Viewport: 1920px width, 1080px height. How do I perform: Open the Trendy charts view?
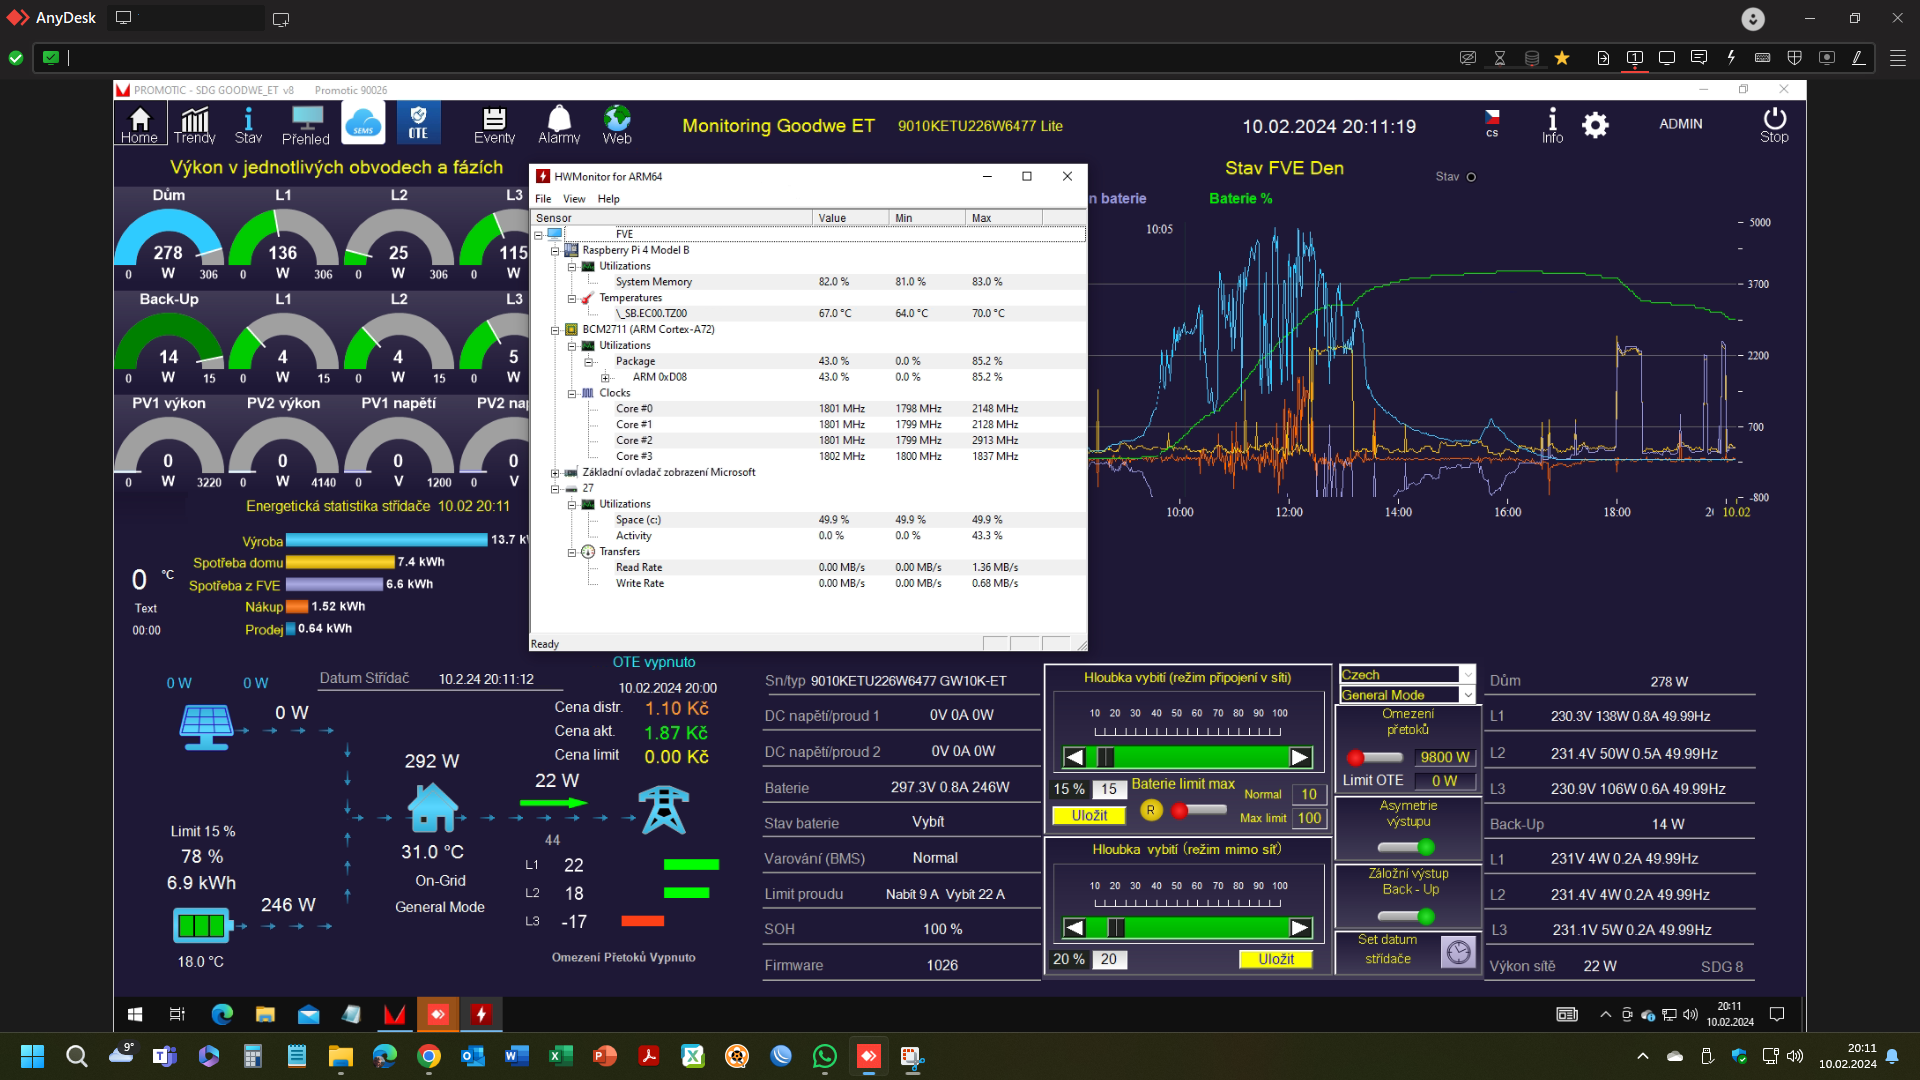tap(194, 125)
